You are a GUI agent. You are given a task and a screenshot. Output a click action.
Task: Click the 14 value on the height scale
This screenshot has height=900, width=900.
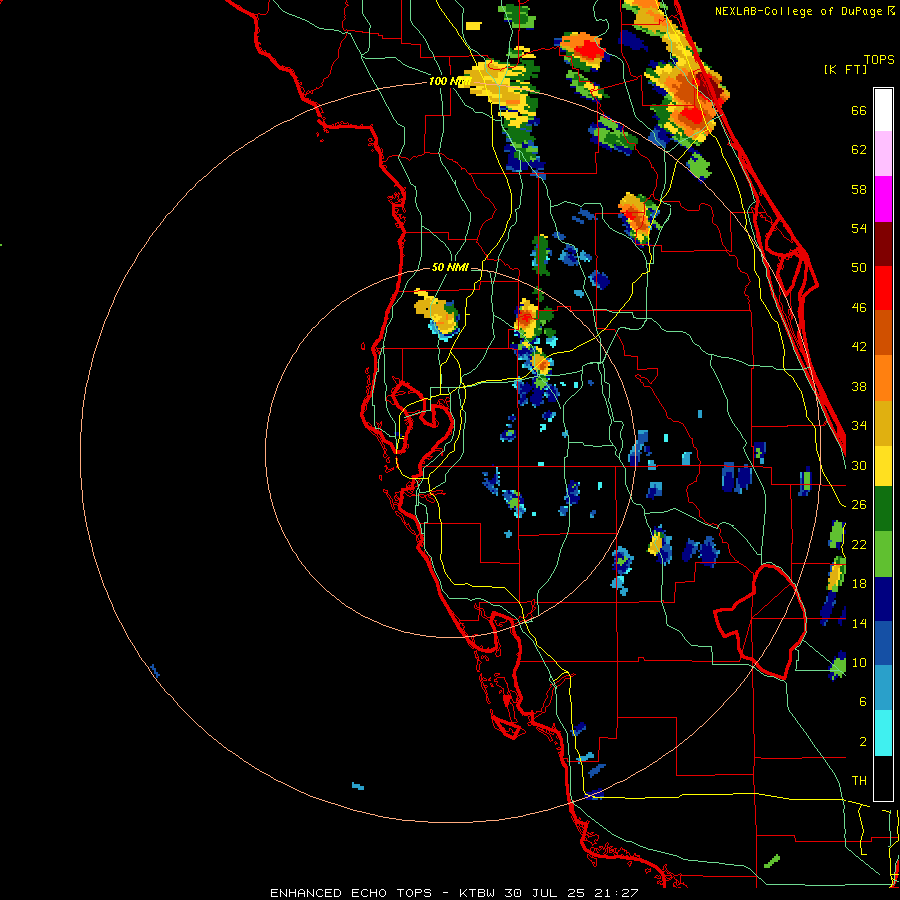coord(859,623)
